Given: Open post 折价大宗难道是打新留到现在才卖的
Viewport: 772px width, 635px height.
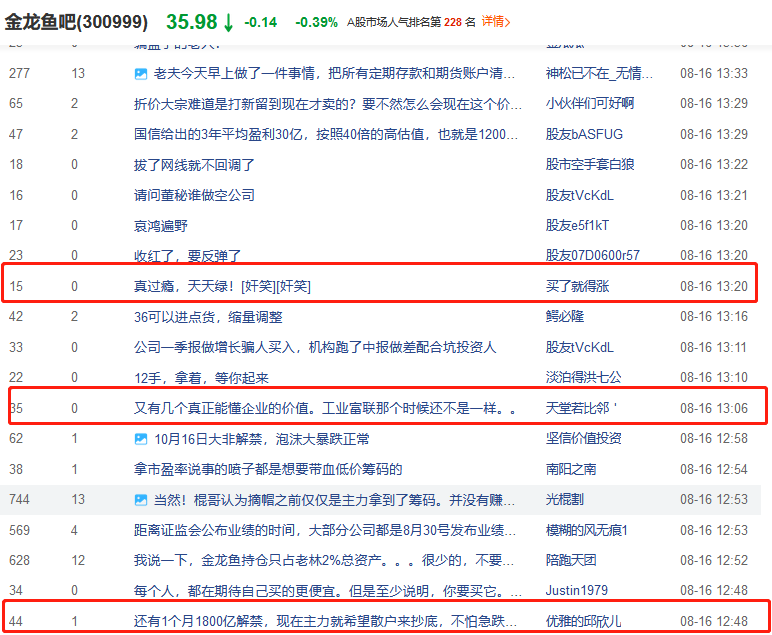Looking at the screenshot, I should point(327,104).
